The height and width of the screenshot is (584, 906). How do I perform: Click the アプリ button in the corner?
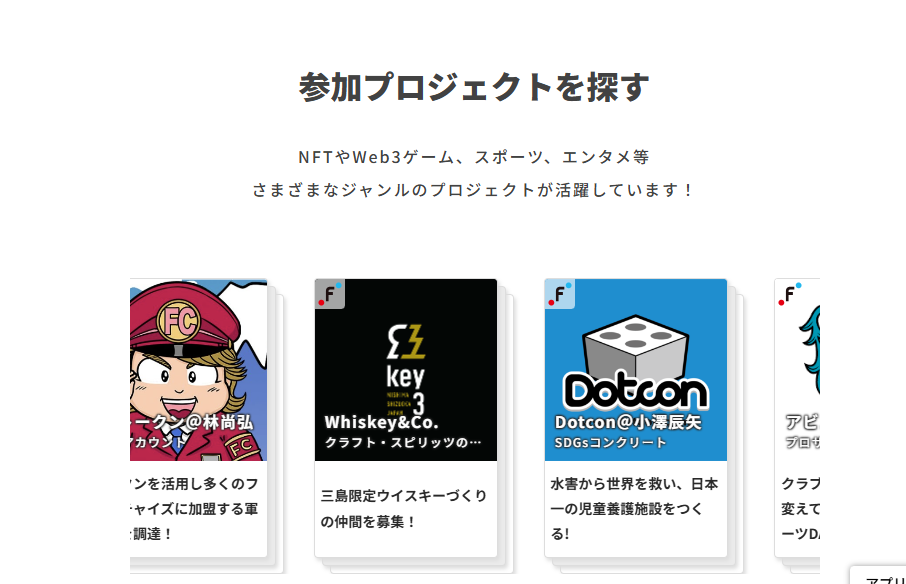(x=878, y=576)
